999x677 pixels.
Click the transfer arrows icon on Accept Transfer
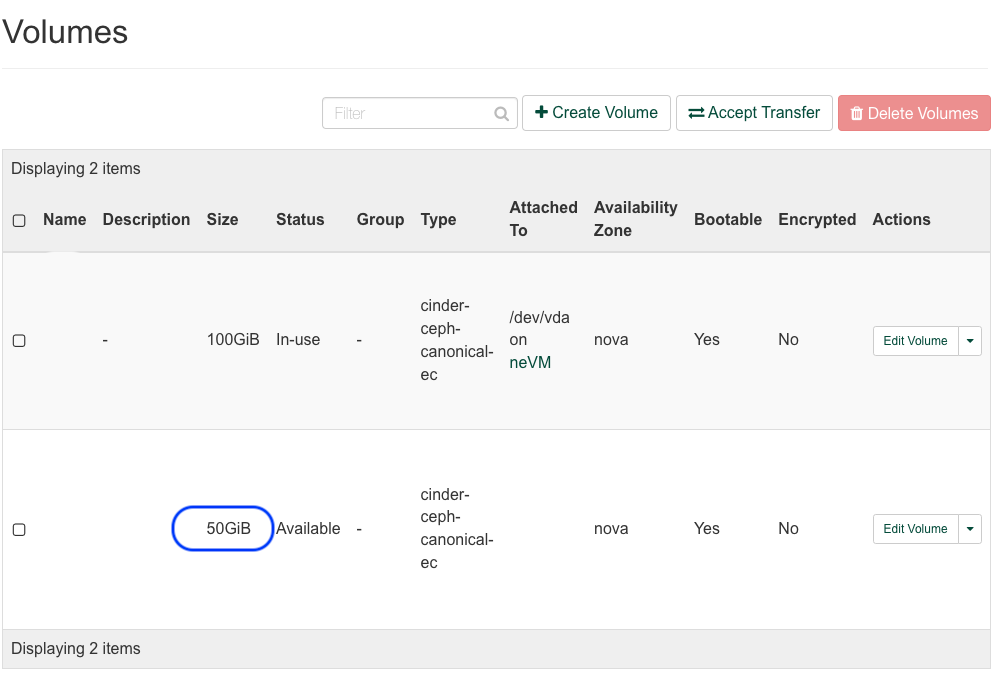(696, 113)
